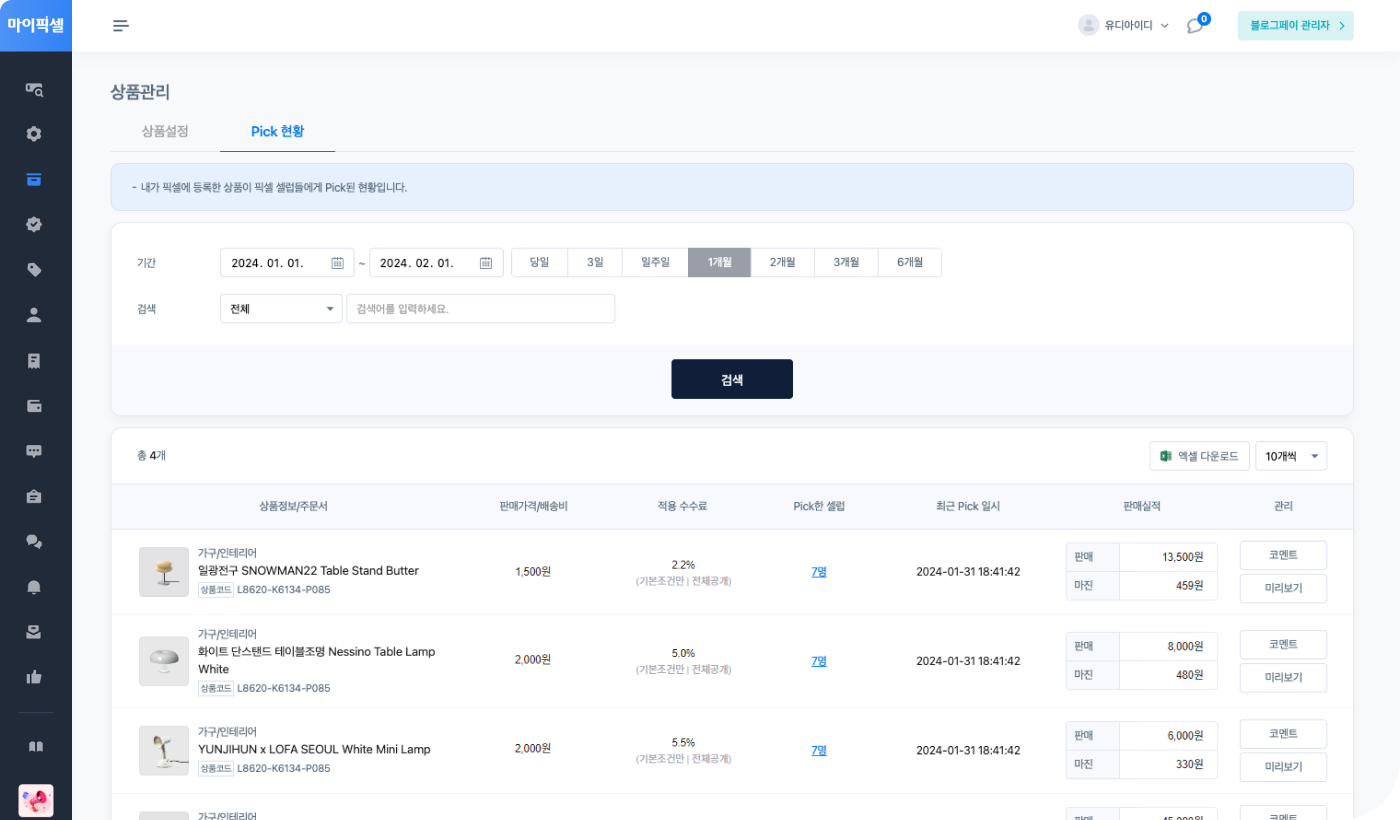Open the chat messages icon in header
This screenshot has width=1400, height=820.
point(1195,26)
